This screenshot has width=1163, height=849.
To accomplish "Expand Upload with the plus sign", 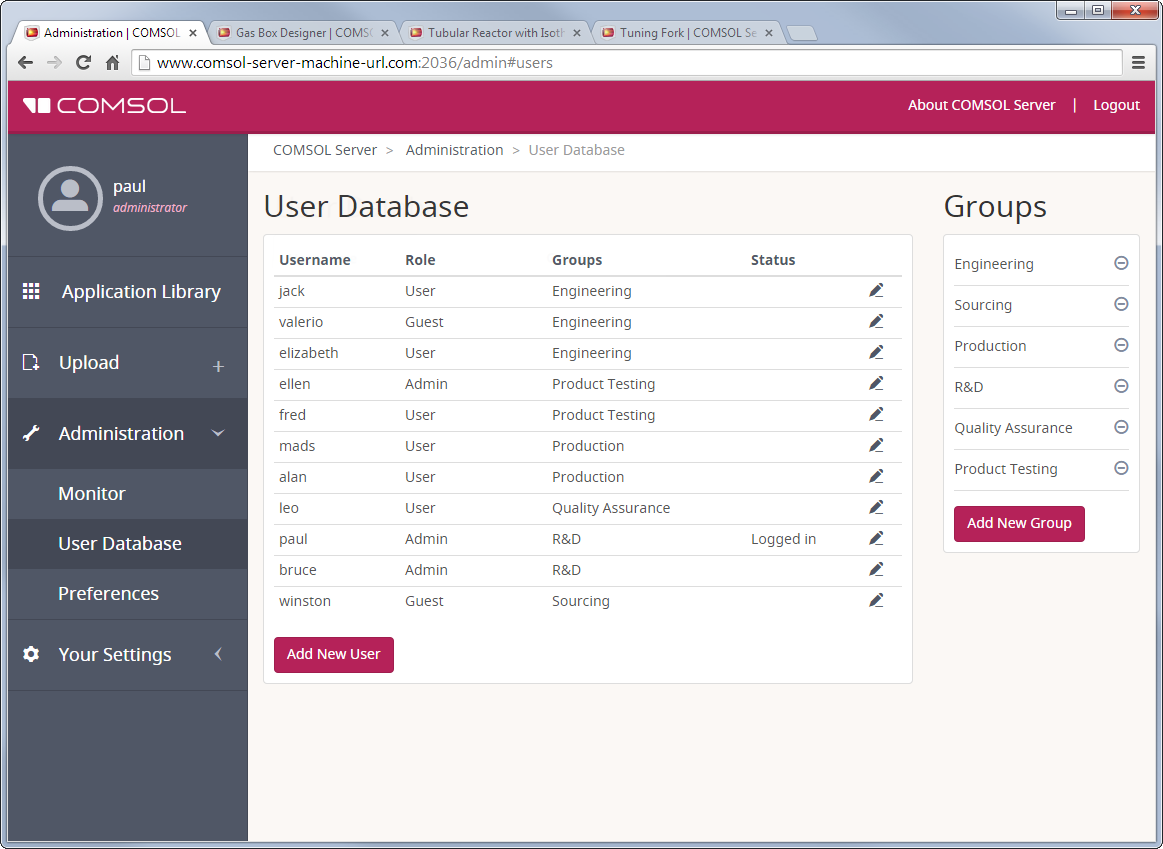I will click(218, 366).
